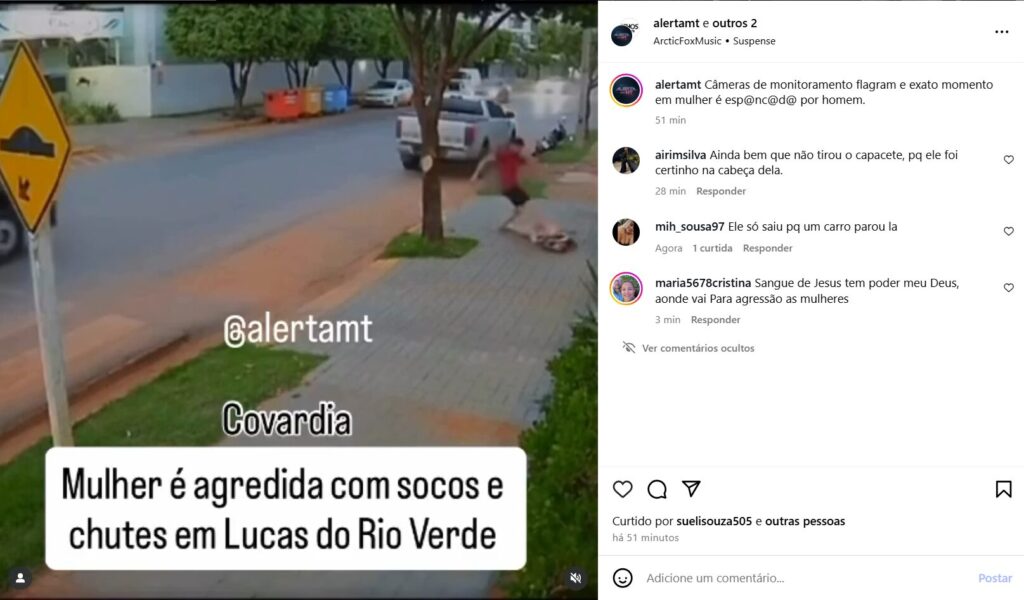Like the post with the heart icon
The width and height of the screenshot is (1024, 600).
622,489
